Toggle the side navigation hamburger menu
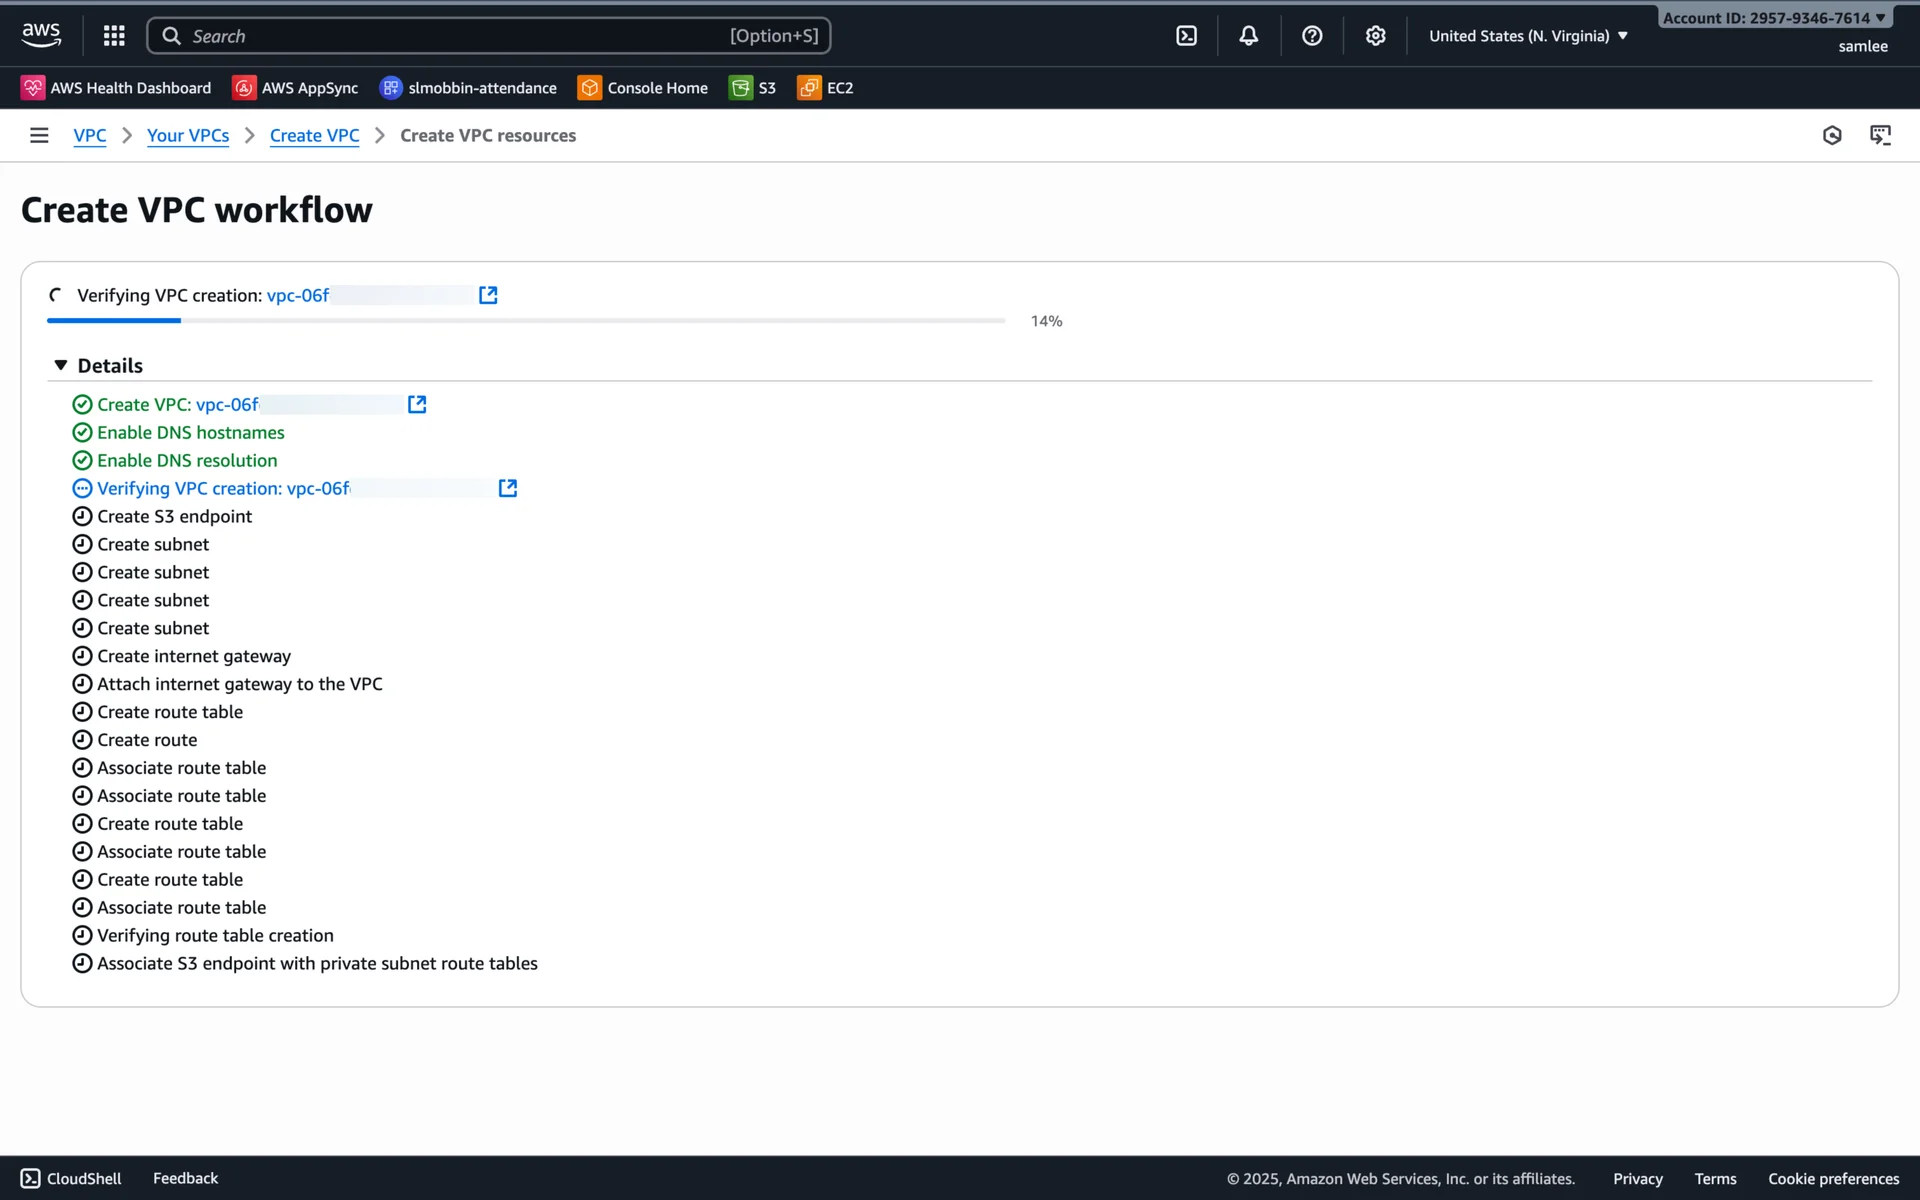This screenshot has width=1920, height=1200. 39,135
